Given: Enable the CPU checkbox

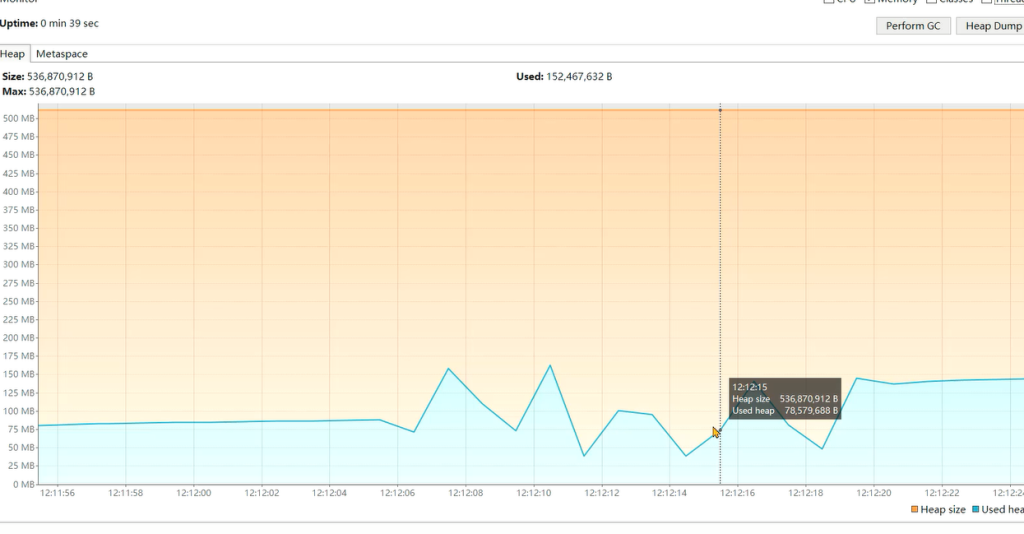Looking at the screenshot, I should pos(828,2).
